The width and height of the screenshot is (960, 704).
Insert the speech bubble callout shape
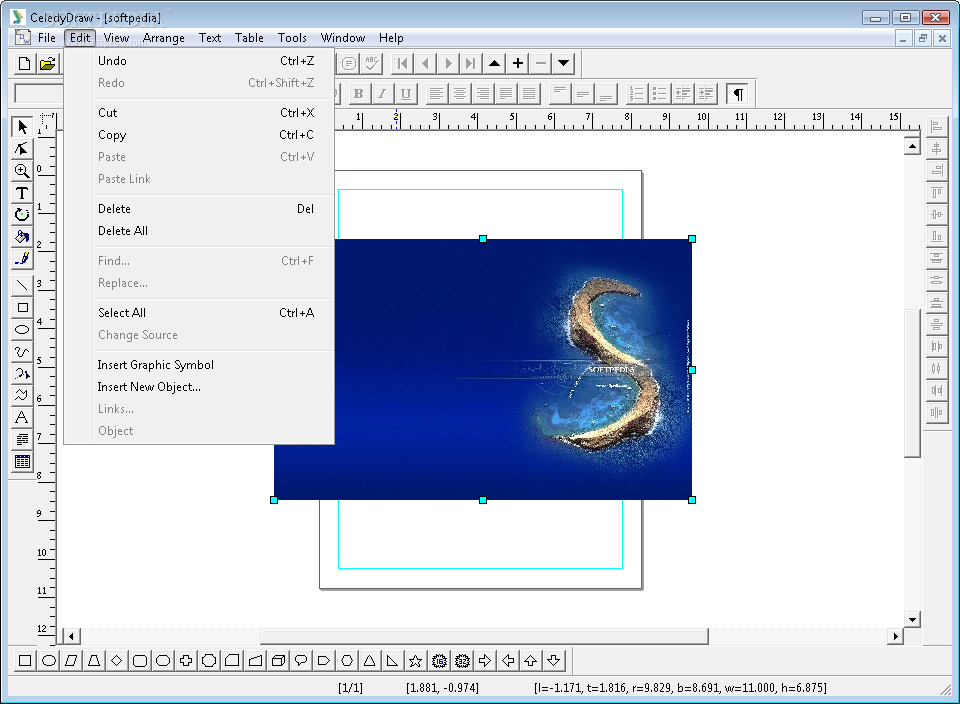point(301,661)
